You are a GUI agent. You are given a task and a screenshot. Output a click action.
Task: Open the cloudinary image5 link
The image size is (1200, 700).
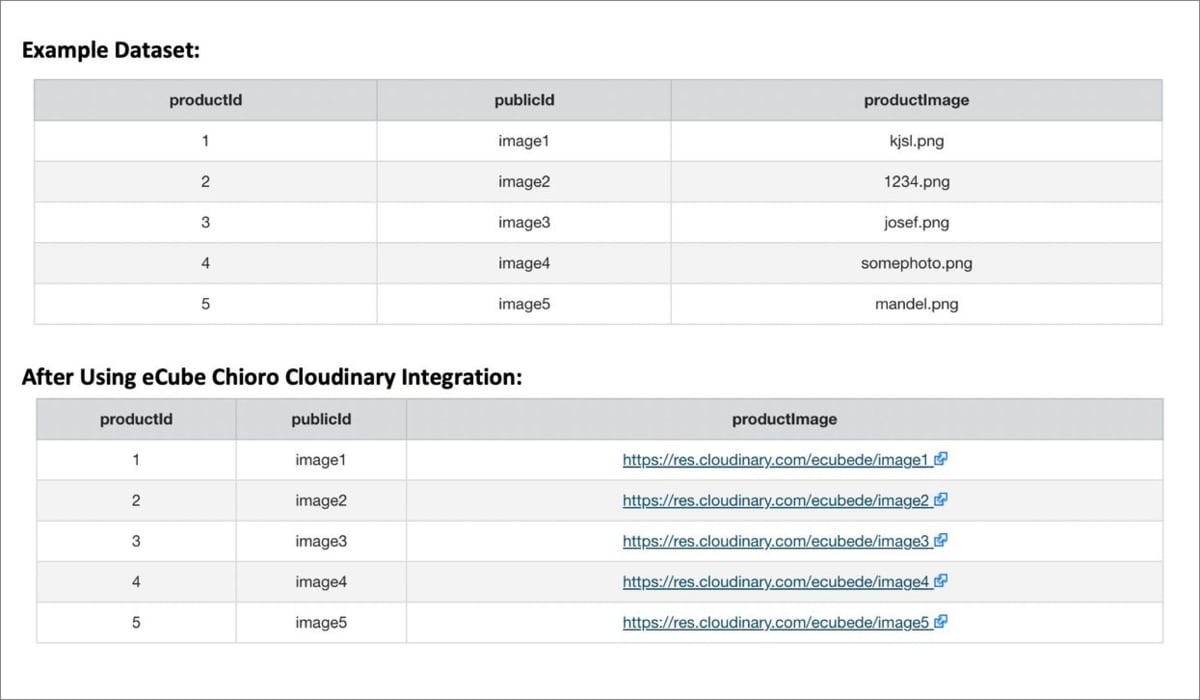777,623
